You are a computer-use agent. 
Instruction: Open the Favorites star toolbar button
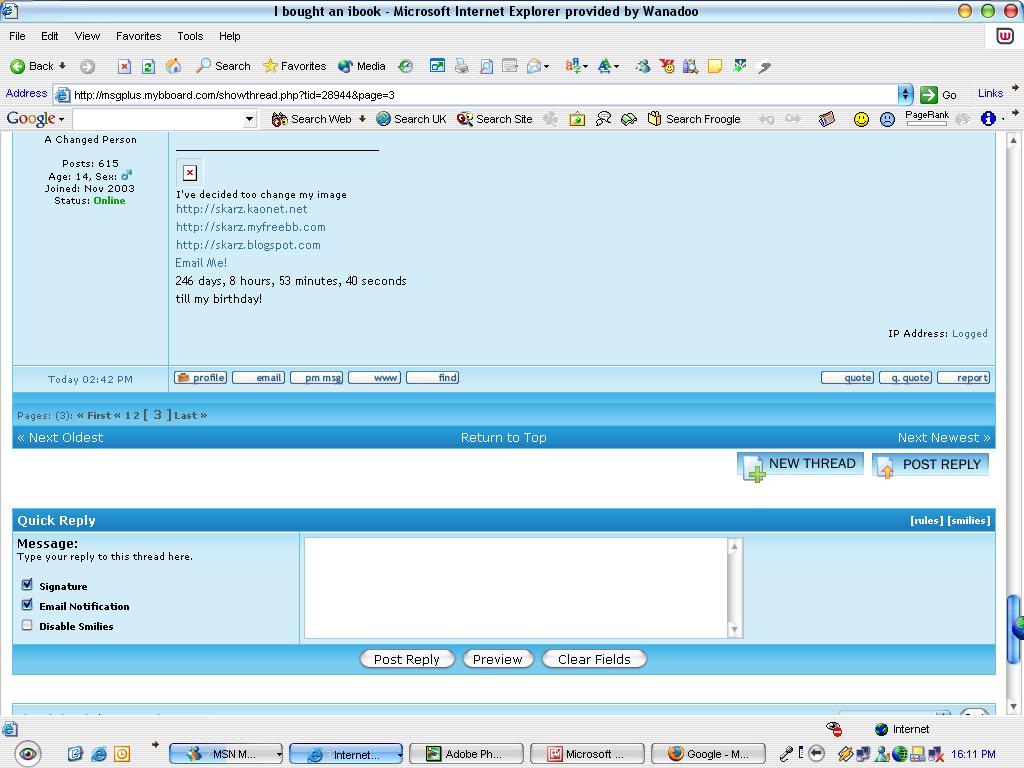point(294,66)
